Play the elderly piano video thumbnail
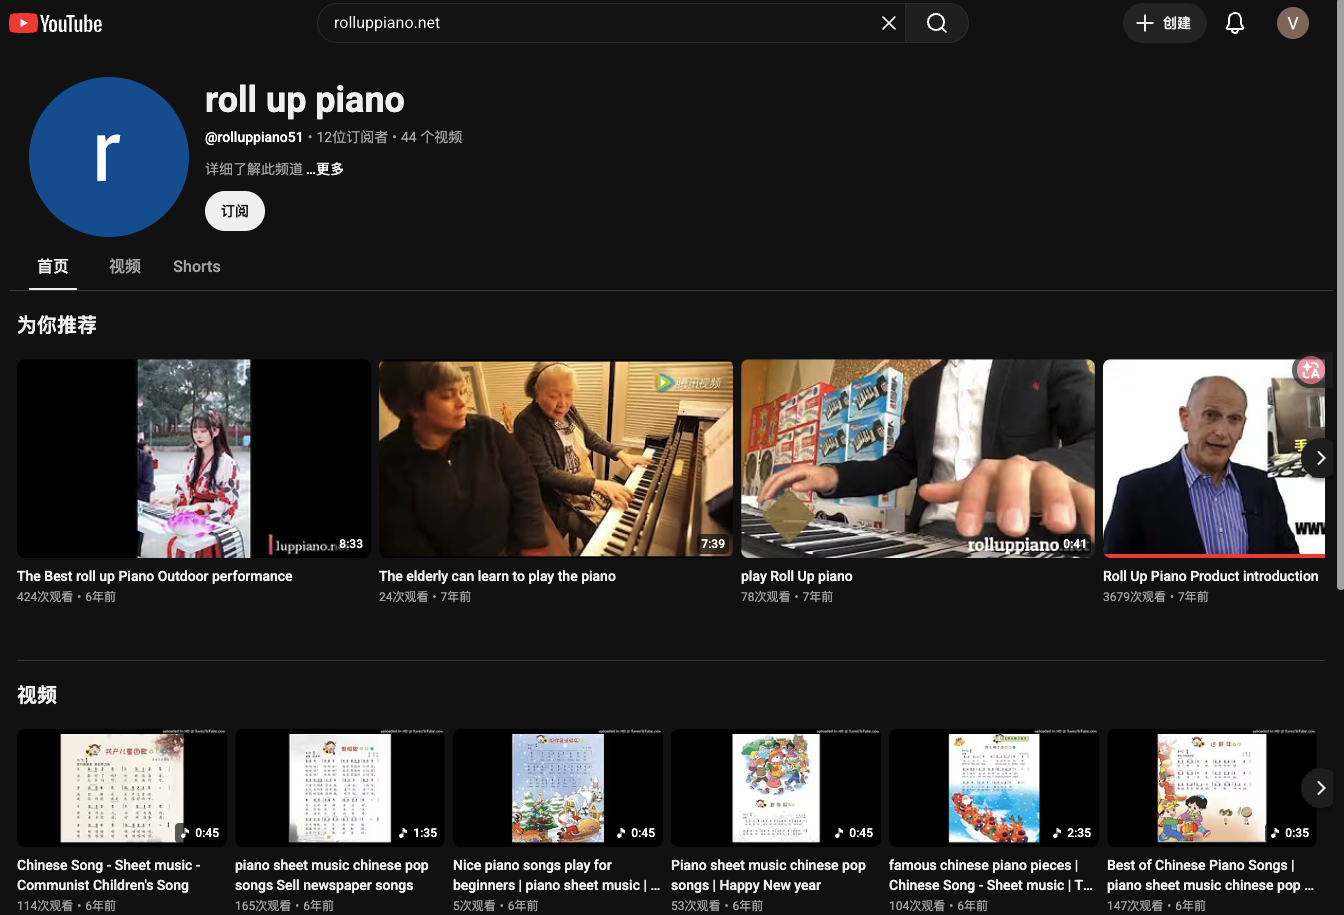The image size is (1344, 915). tap(556, 458)
